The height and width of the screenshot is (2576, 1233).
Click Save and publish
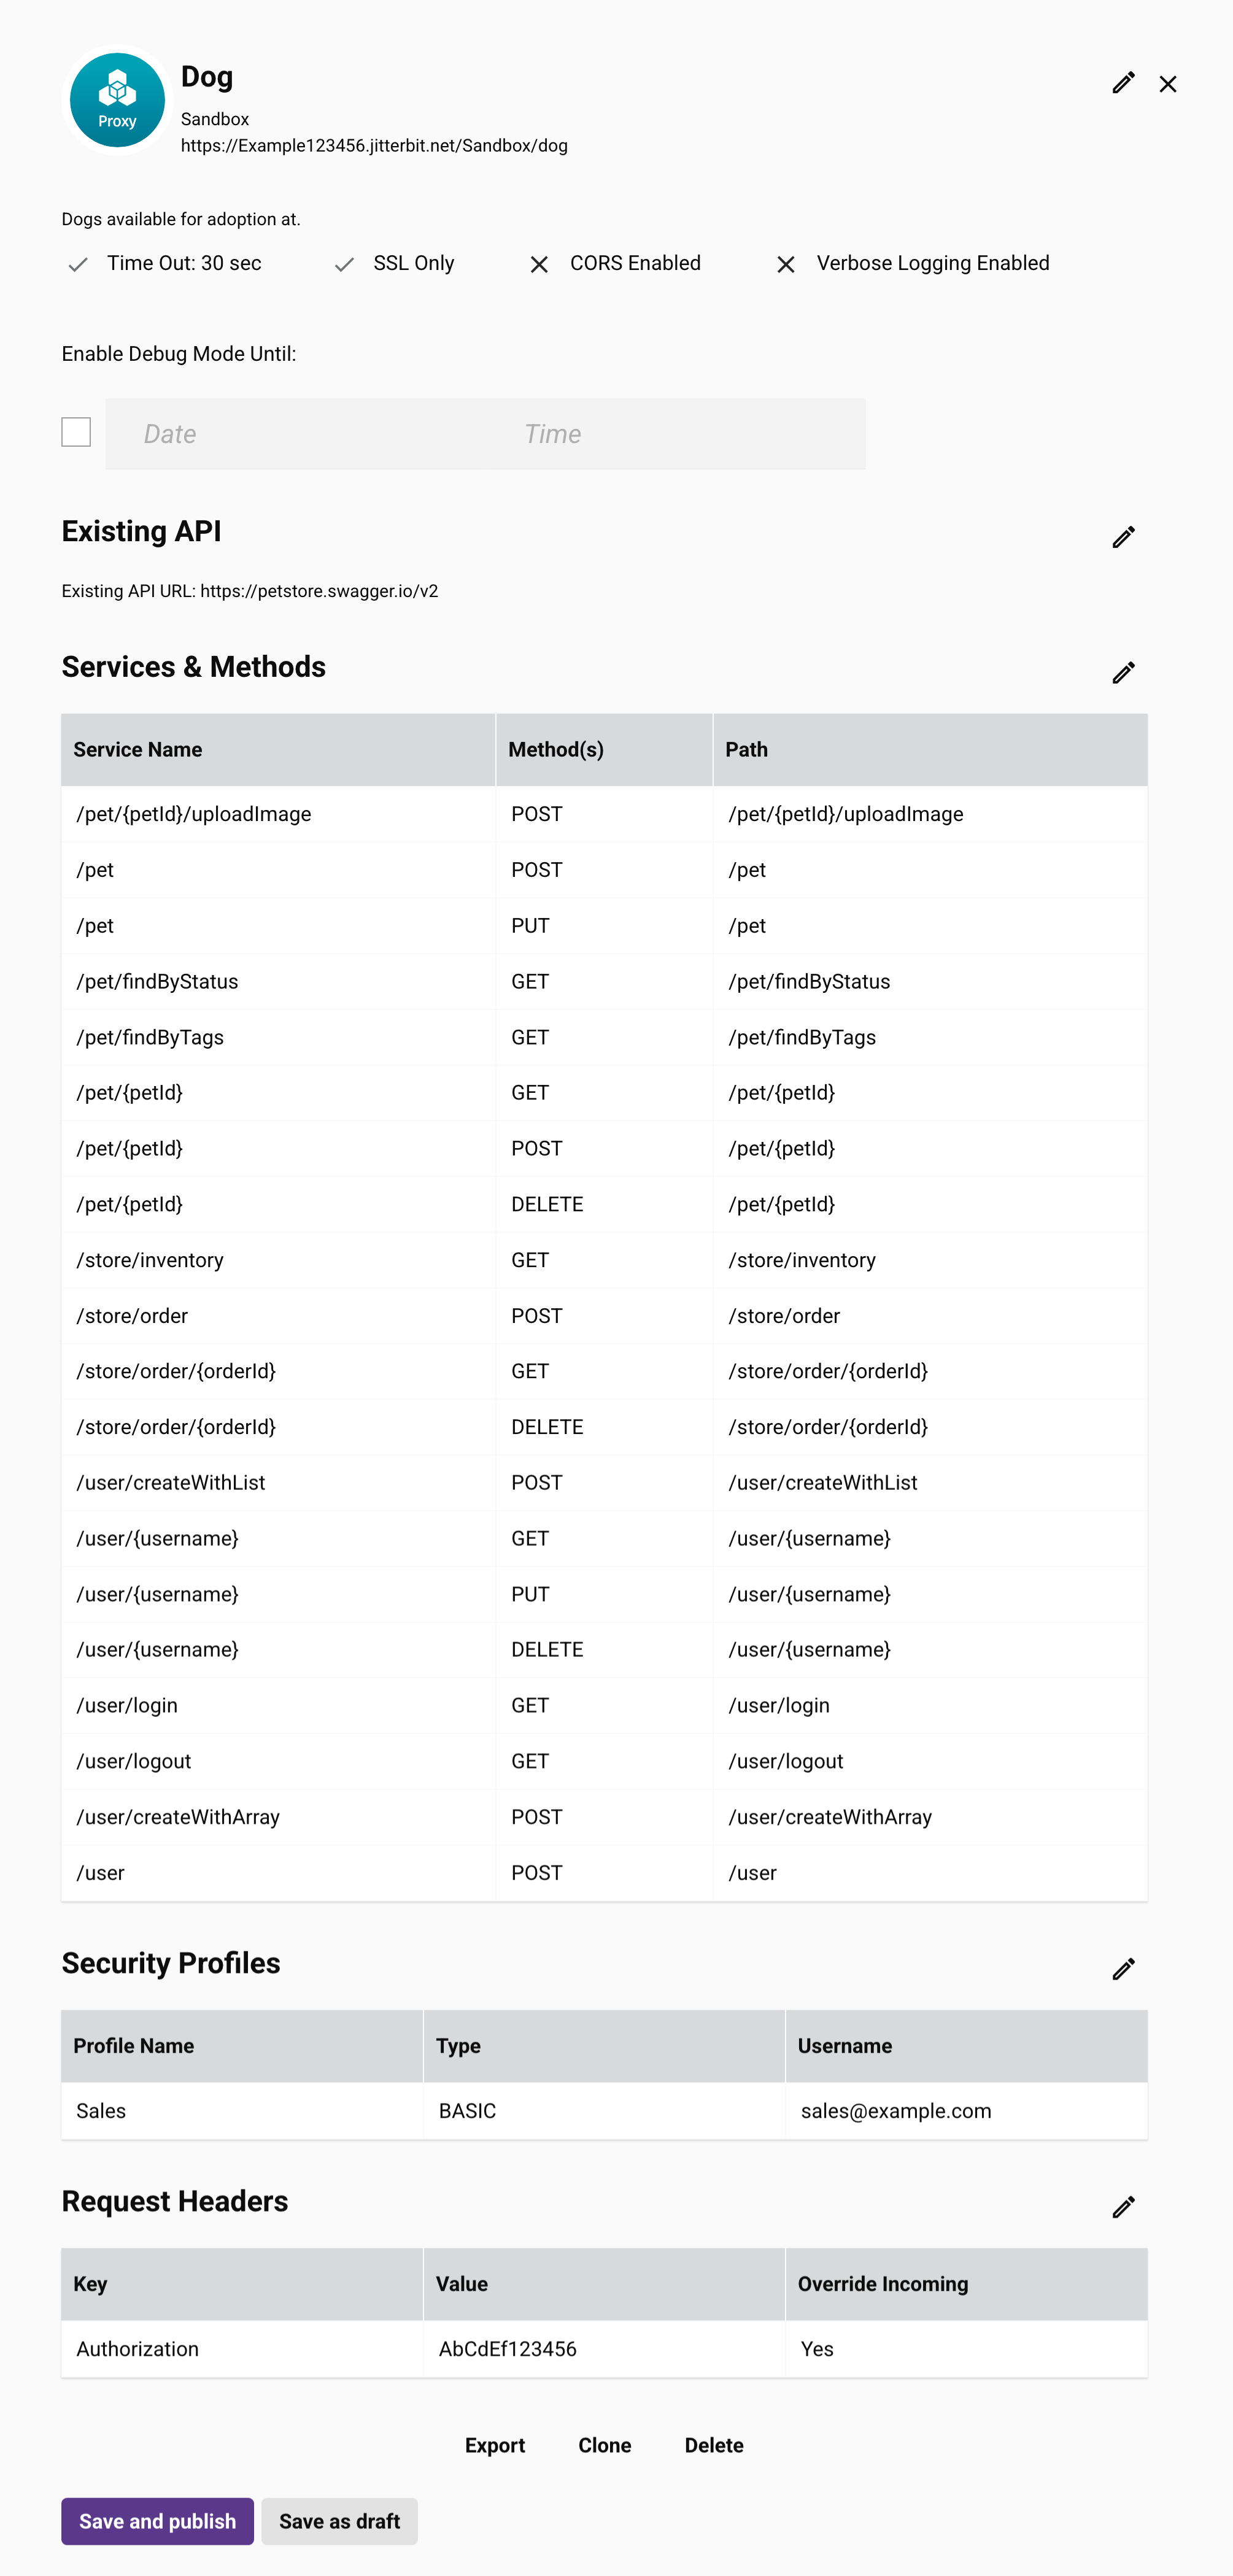click(x=157, y=2521)
